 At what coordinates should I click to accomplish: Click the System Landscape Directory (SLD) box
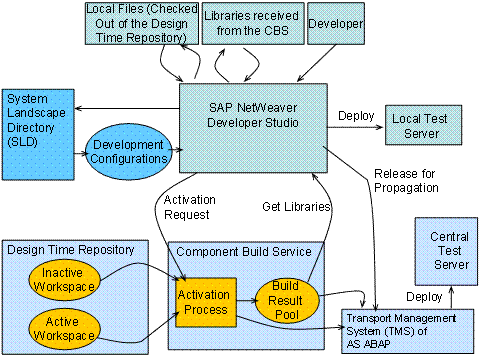[38, 135]
